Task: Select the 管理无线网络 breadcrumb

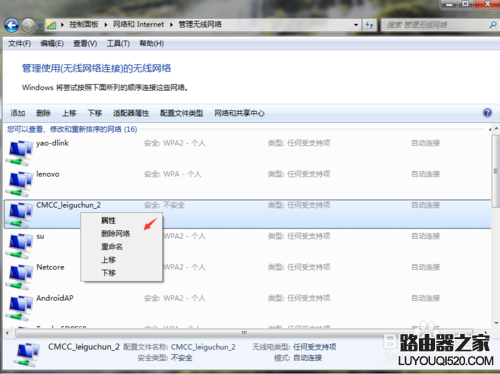Action: point(200,24)
